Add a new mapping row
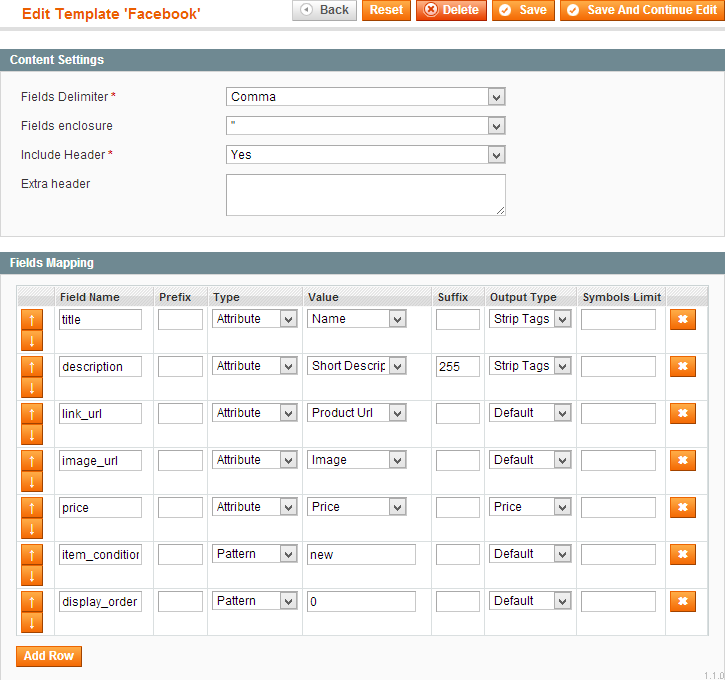The height and width of the screenshot is (680, 725). 49,656
